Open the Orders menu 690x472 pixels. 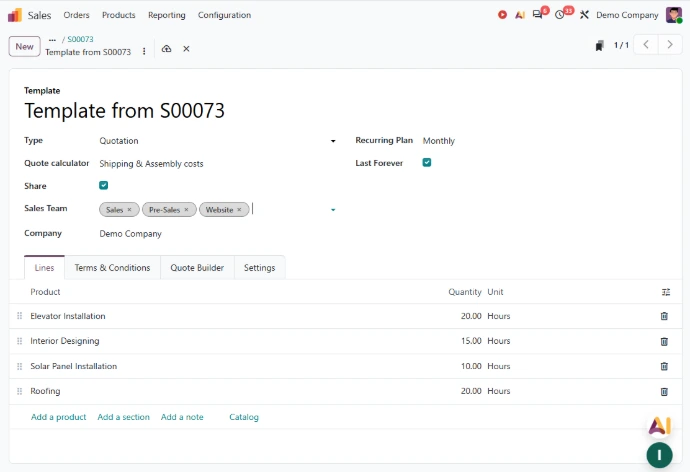pyautogui.click(x=76, y=15)
